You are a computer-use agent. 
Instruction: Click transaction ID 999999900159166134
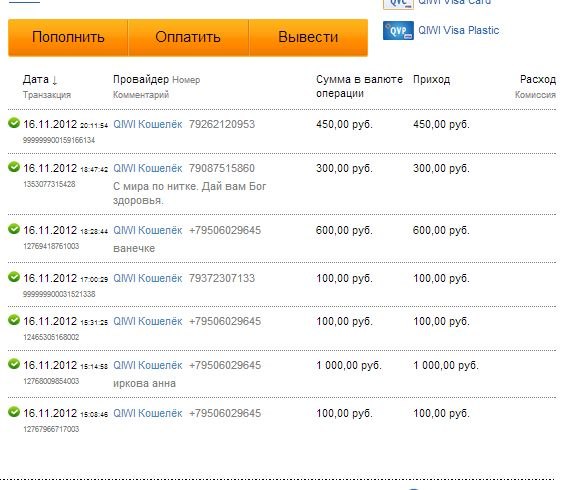click(x=59, y=140)
